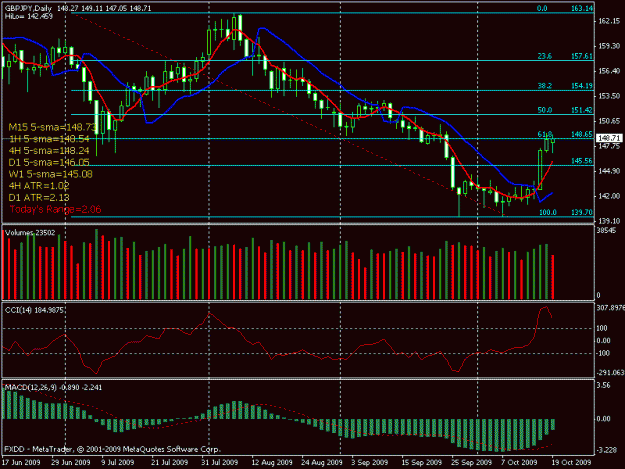The height and width of the screenshot is (469, 625).
Task: Select the 19 Oct 2009 date axis label
Action: [x=571, y=463]
